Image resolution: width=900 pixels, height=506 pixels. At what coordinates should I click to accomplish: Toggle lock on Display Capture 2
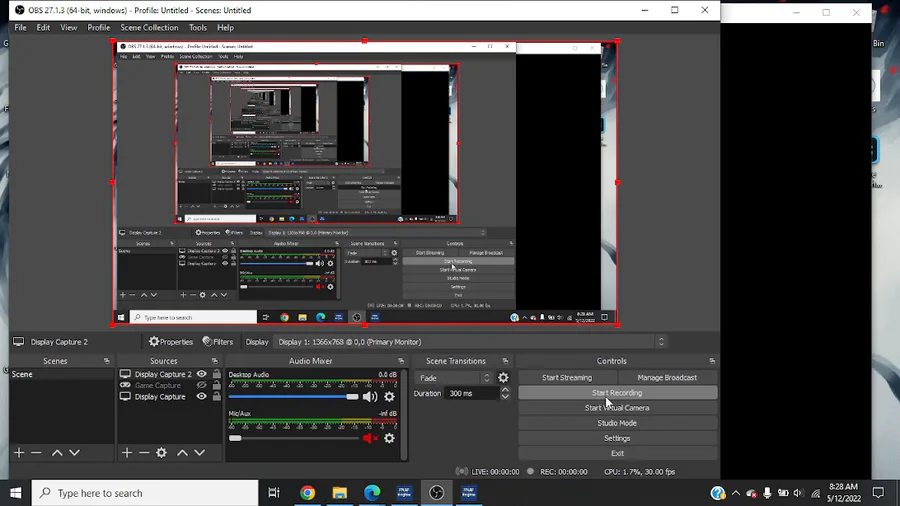pos(216,374)
